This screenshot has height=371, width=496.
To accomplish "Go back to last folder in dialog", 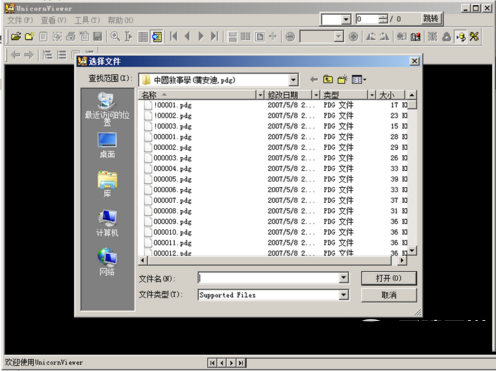I will coord(314,79).
